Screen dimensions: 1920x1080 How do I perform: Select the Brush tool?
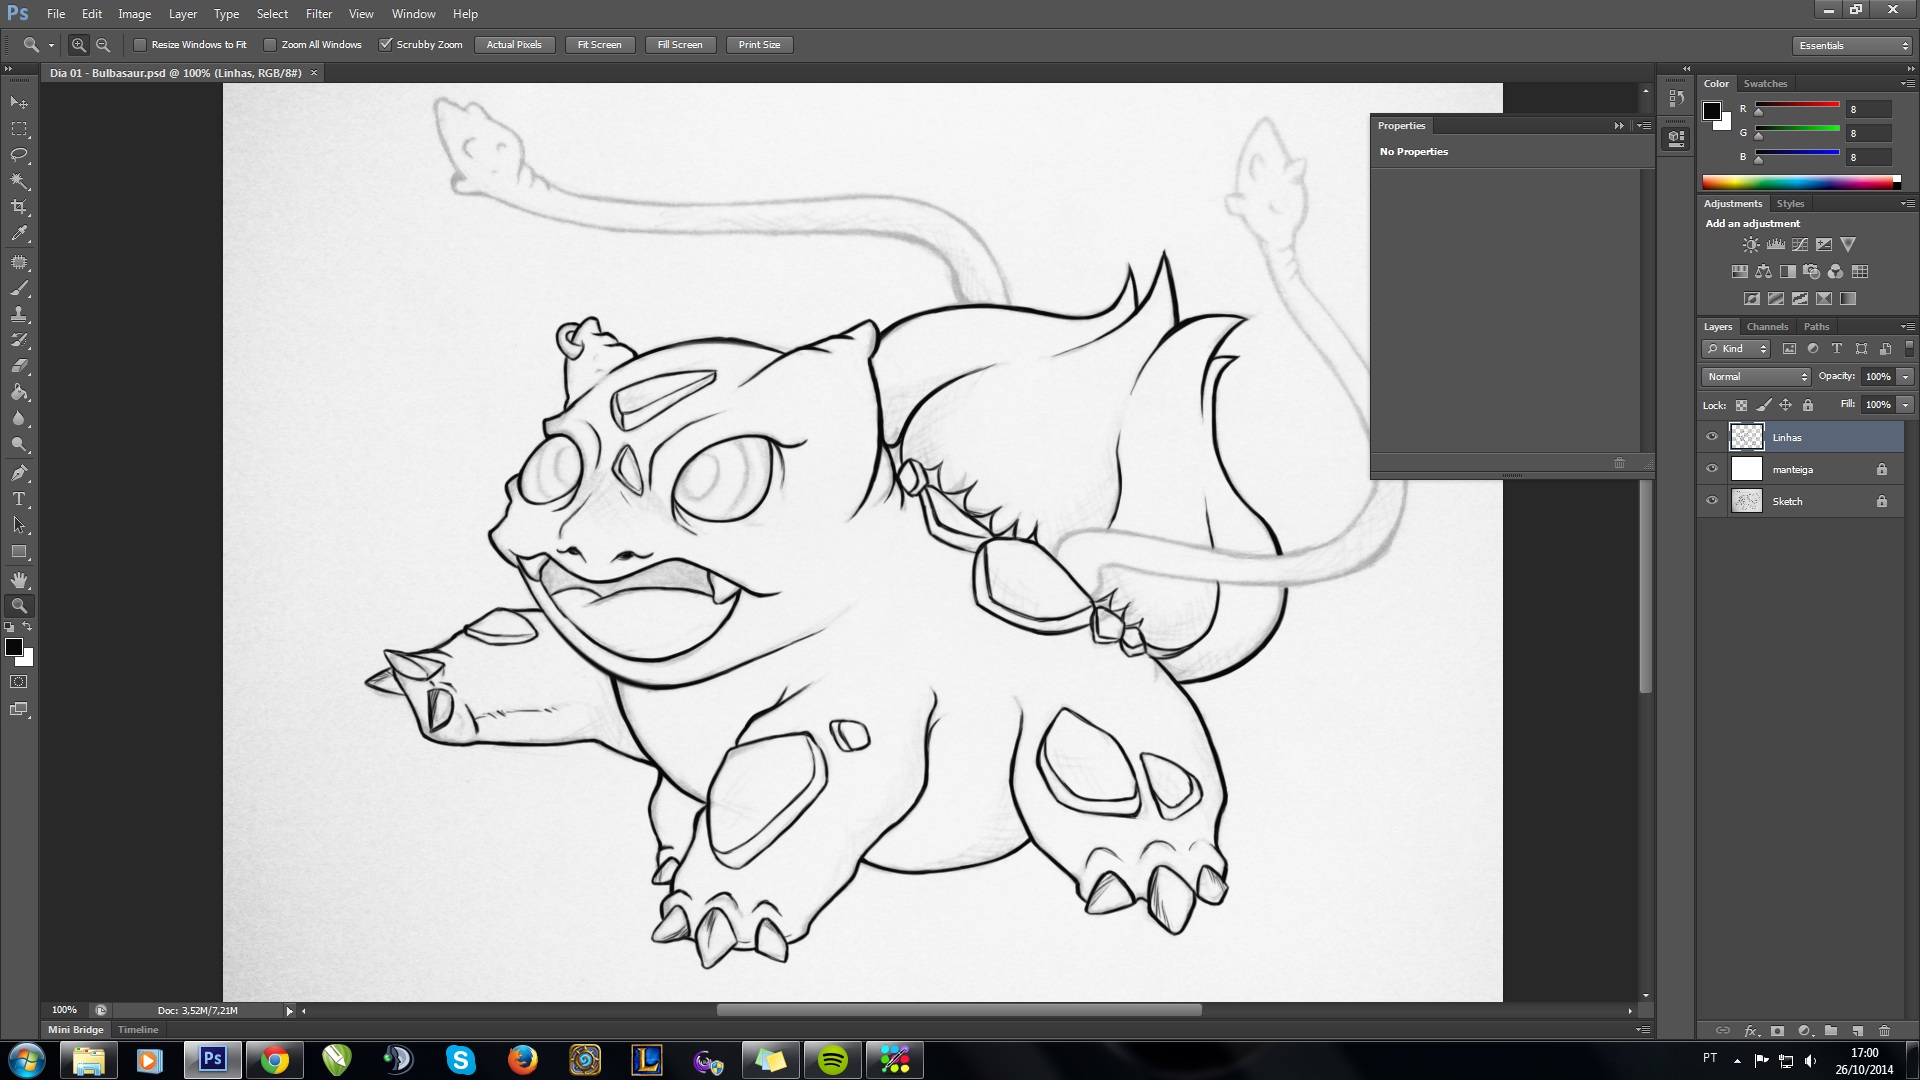pos(19,288)
